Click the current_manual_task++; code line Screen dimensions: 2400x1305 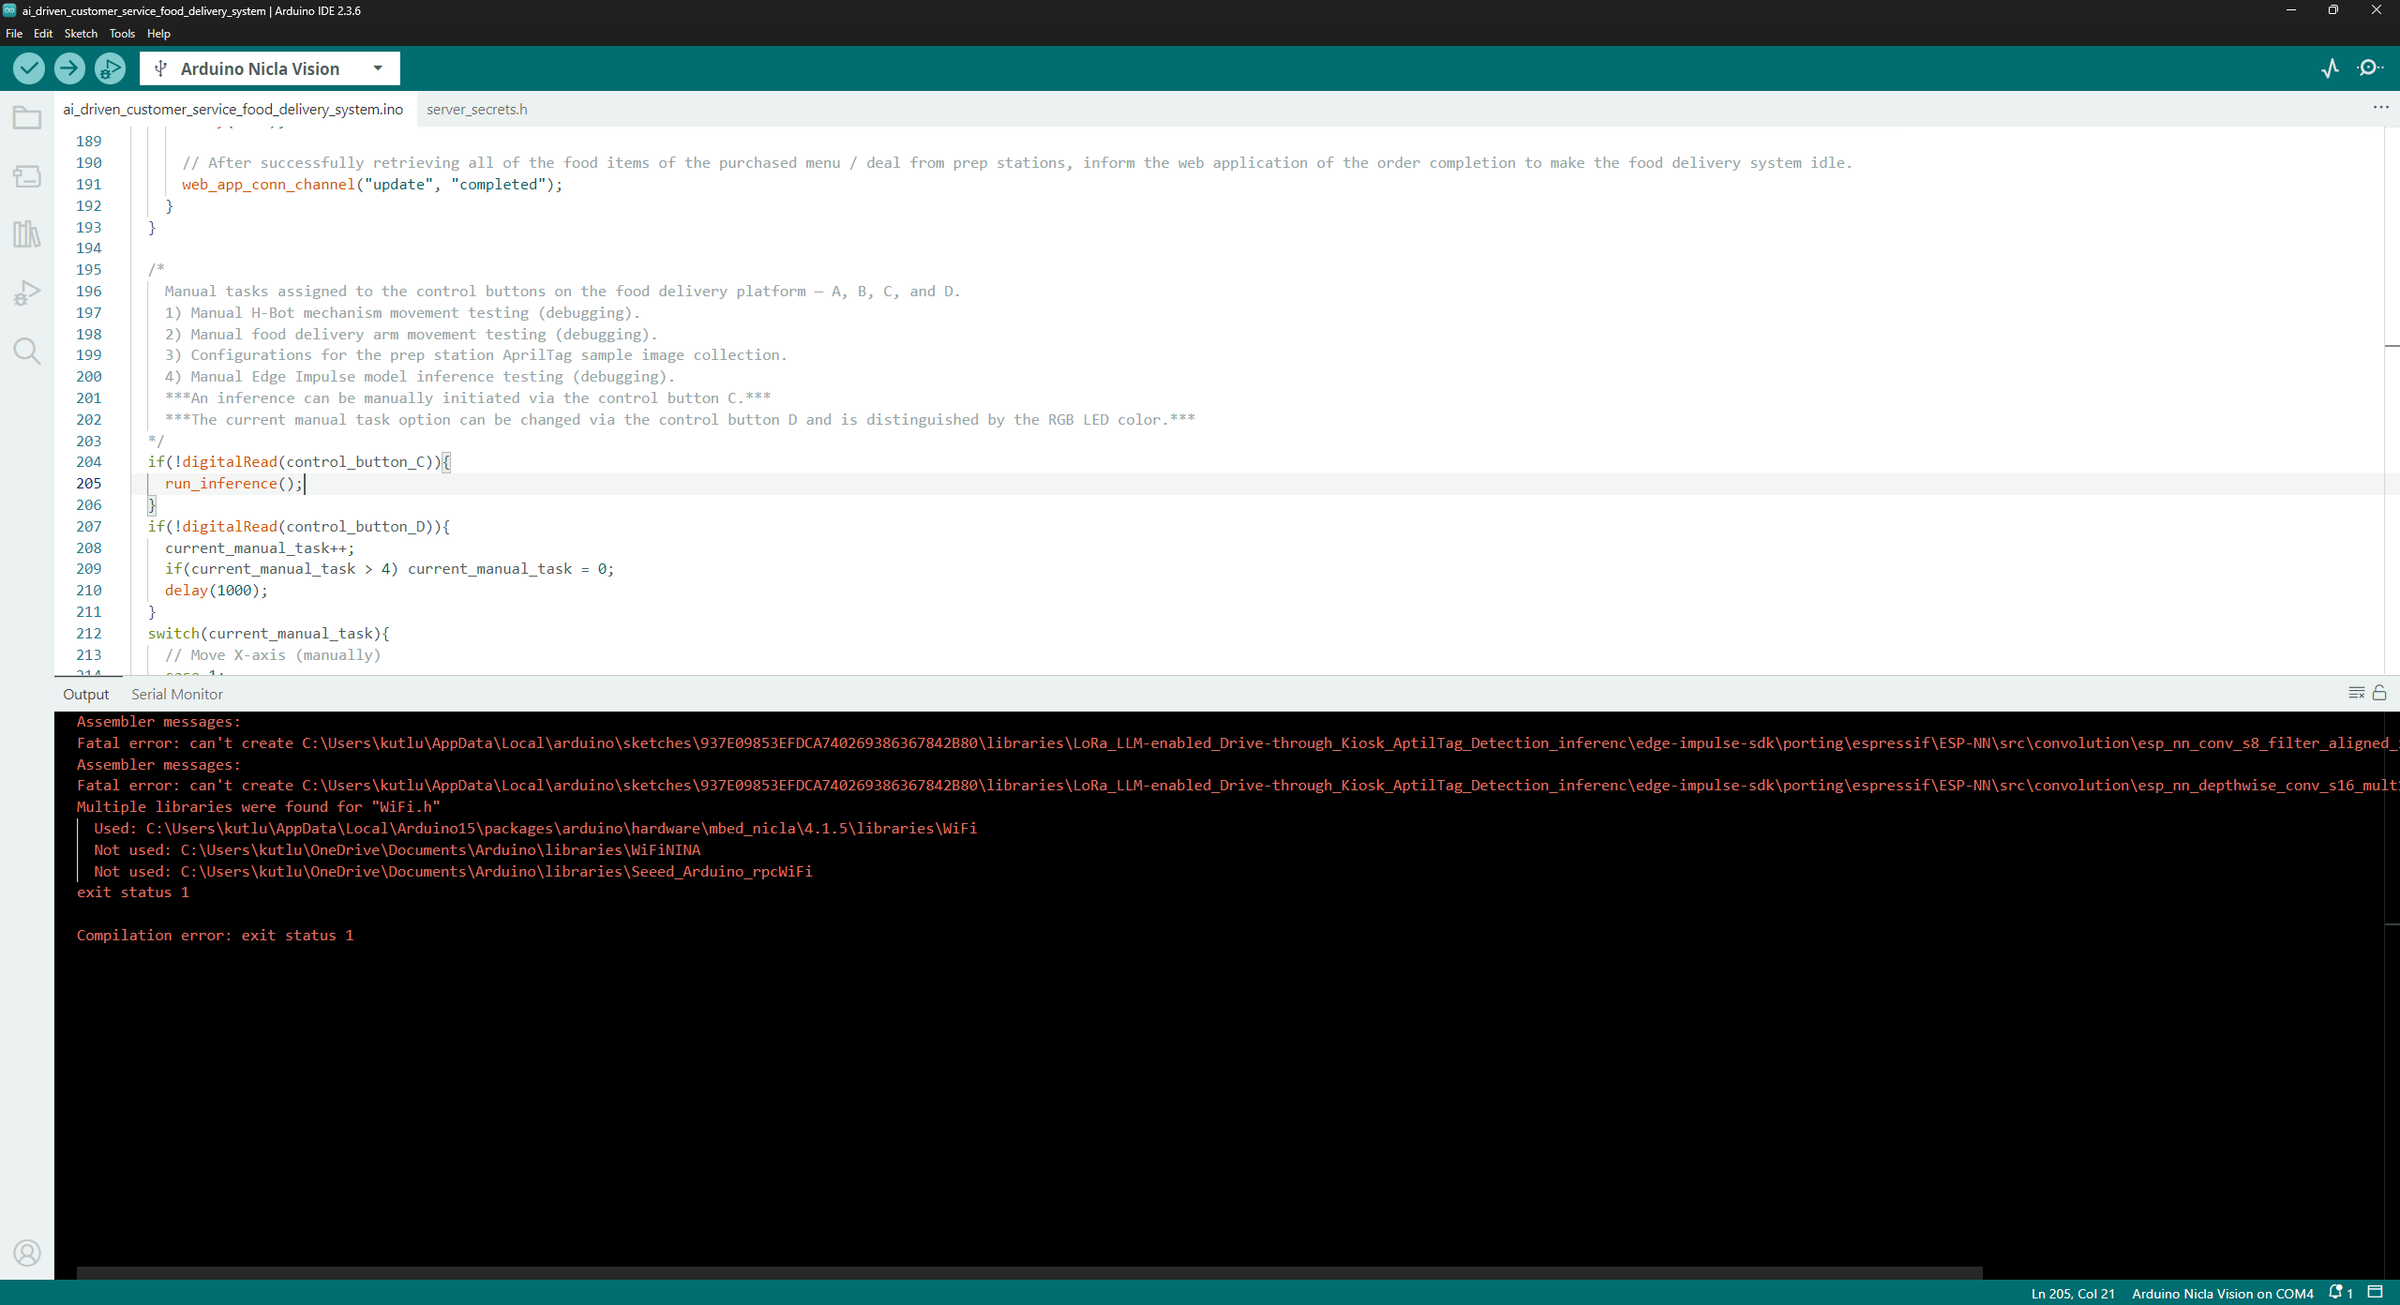[x=259, y=548]
